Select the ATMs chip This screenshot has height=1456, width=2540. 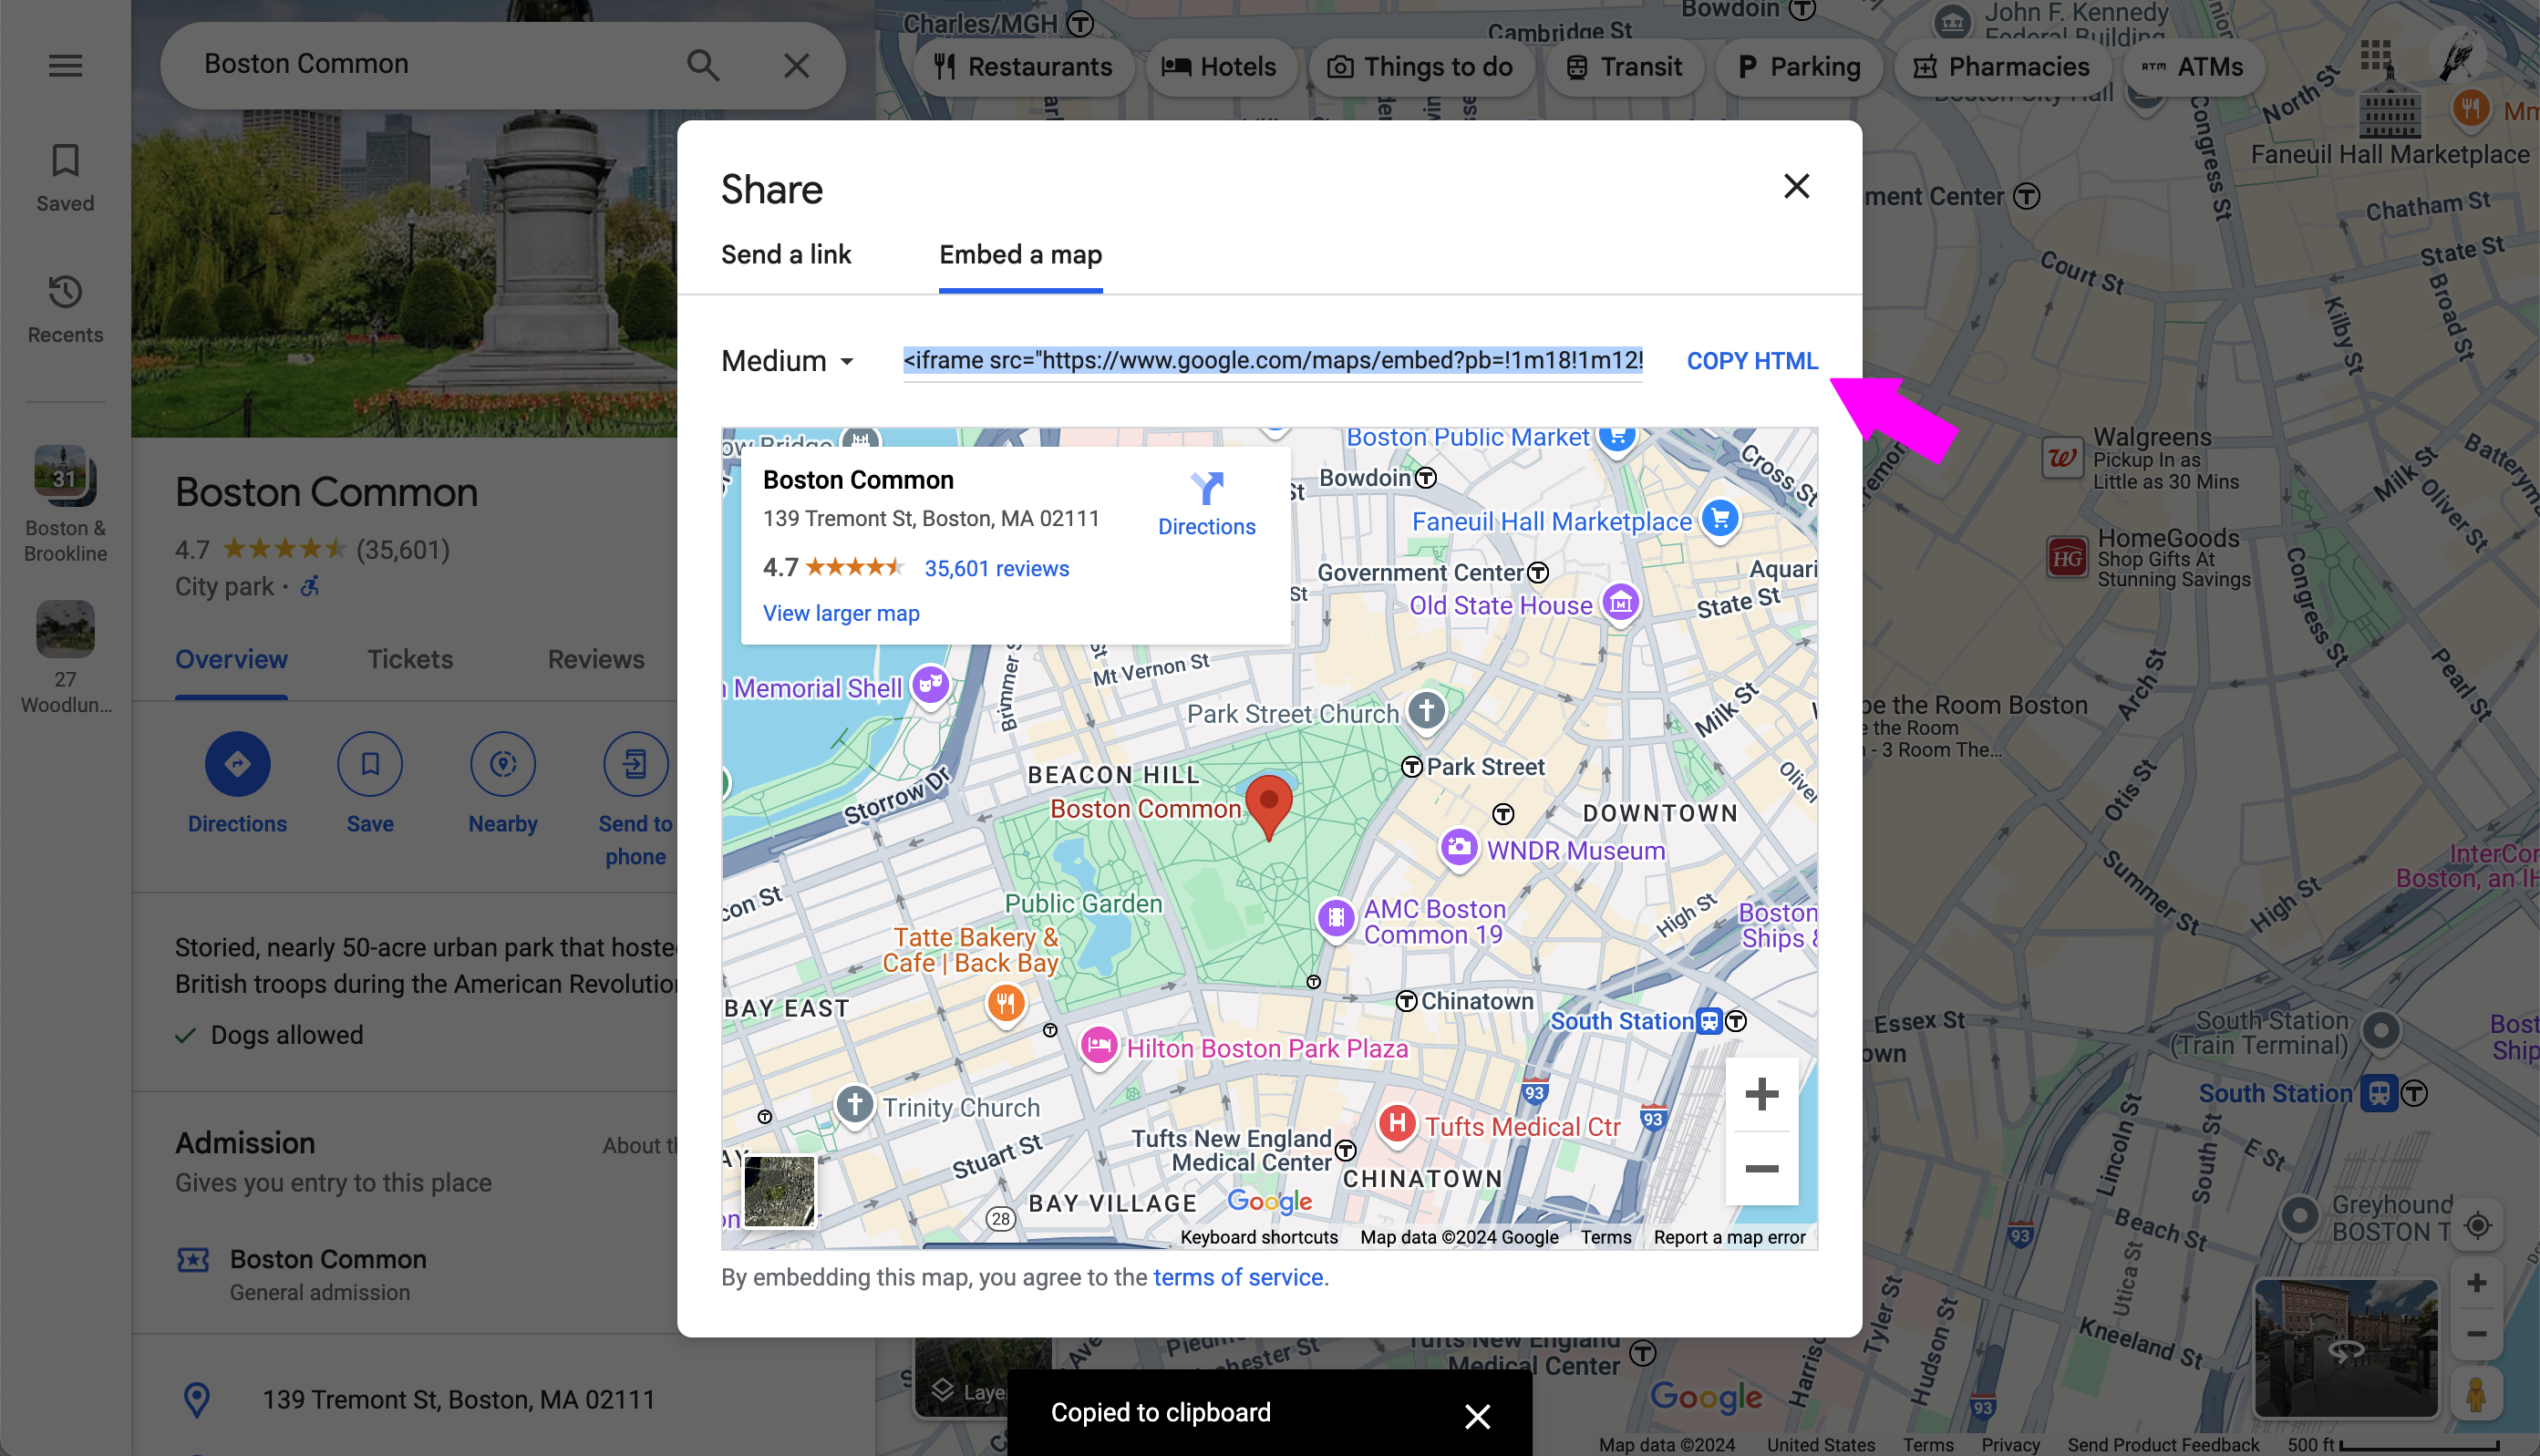pyautogui.click(x=2192, y=67)
